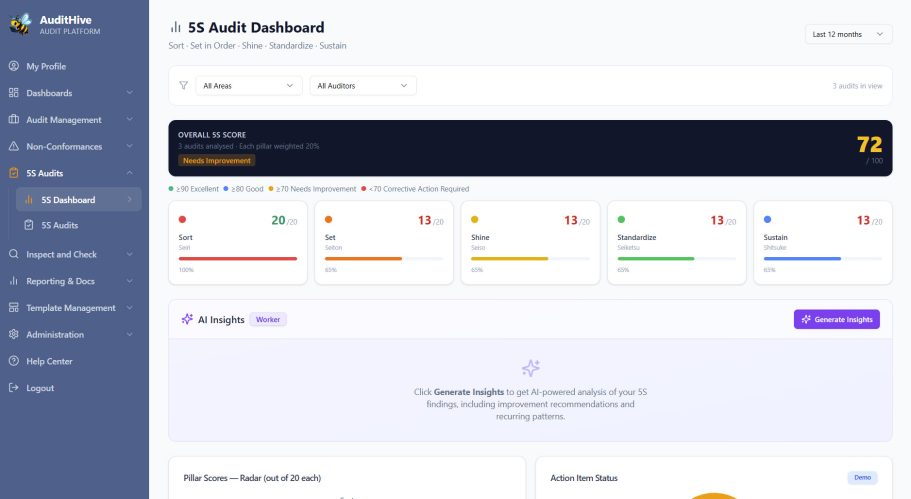
Task: Expand the Inspect and Check chevron
Action: [130, 254]
